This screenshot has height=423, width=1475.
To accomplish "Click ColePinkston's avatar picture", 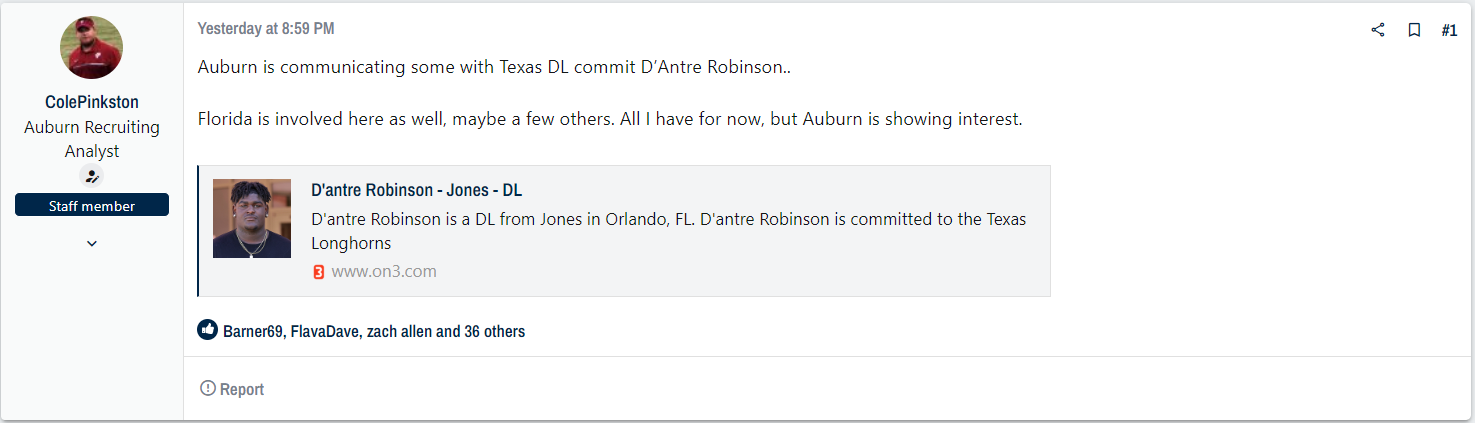I will 92,48.
